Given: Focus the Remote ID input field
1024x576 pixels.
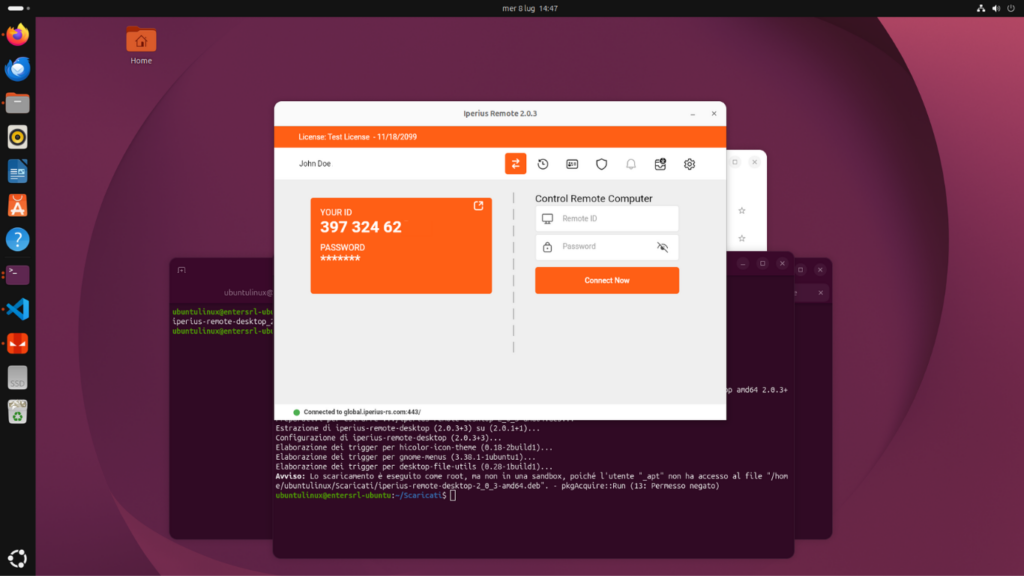Looking at the screenshot, I should [x=607, y=219].
